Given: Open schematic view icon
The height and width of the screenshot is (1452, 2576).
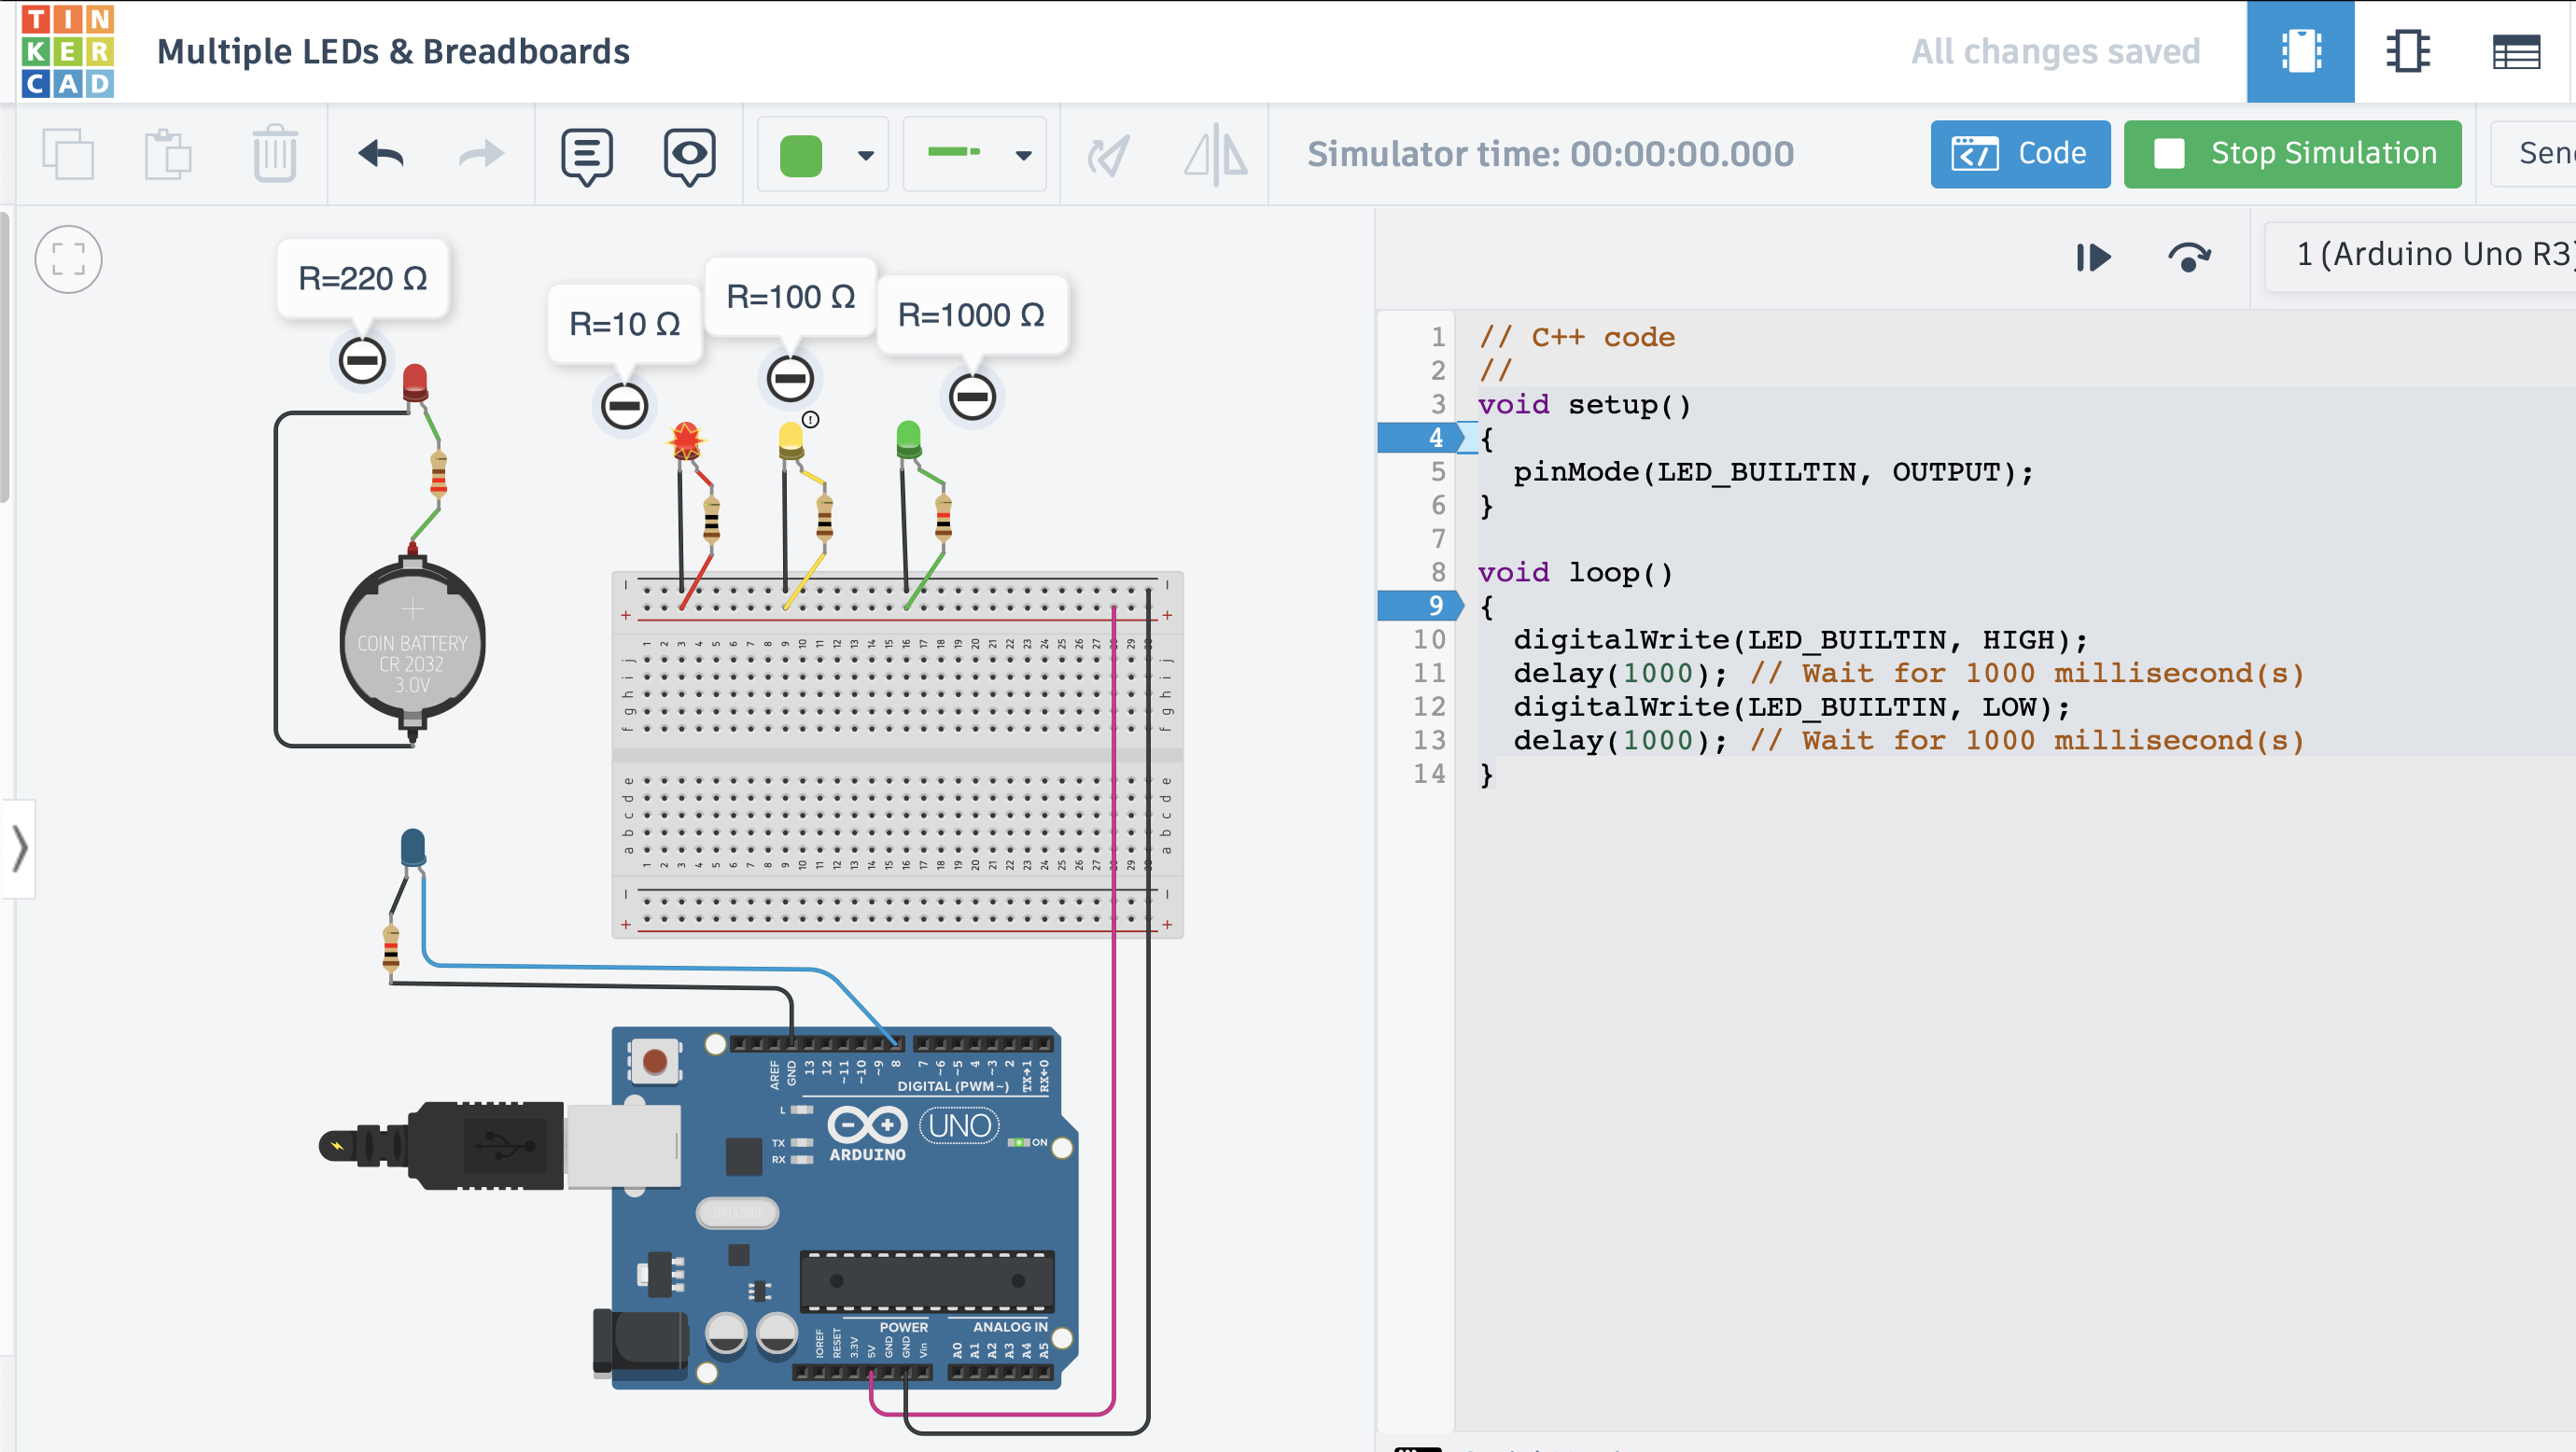Looking at the screenshot, I should point(2408,51).
